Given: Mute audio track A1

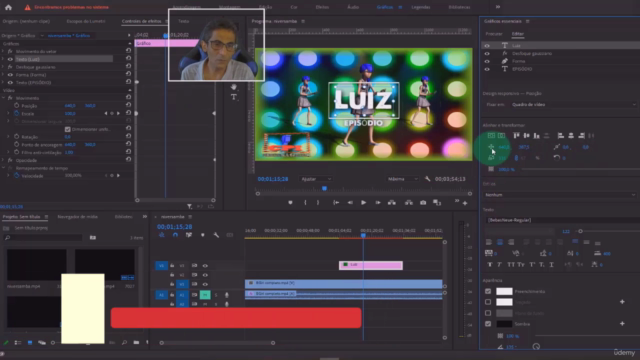Looking at the screenshot, I should click(x=205, y=294).
